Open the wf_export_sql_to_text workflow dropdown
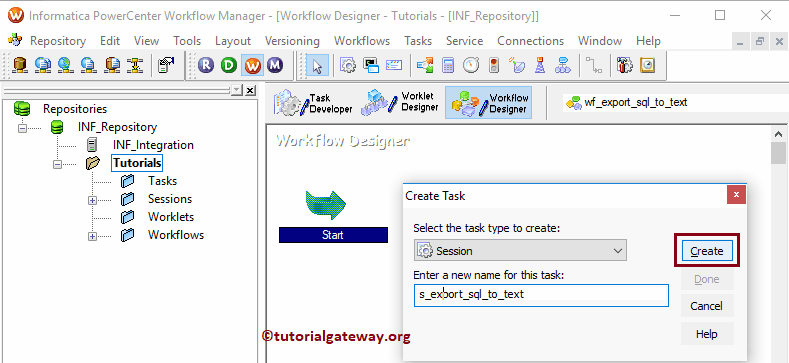Viewport: 789px width, 363px height. (x=675, y=103)
